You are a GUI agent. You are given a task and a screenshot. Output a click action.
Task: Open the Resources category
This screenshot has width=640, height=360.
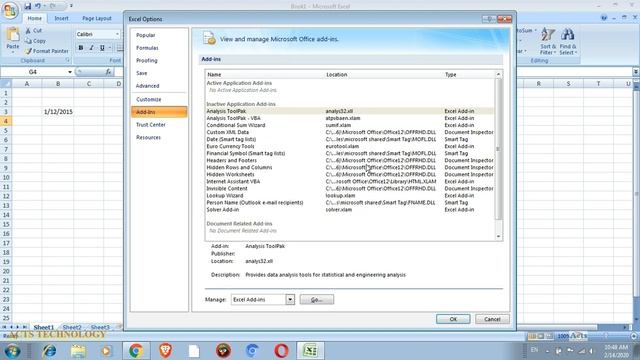[159, 137]
